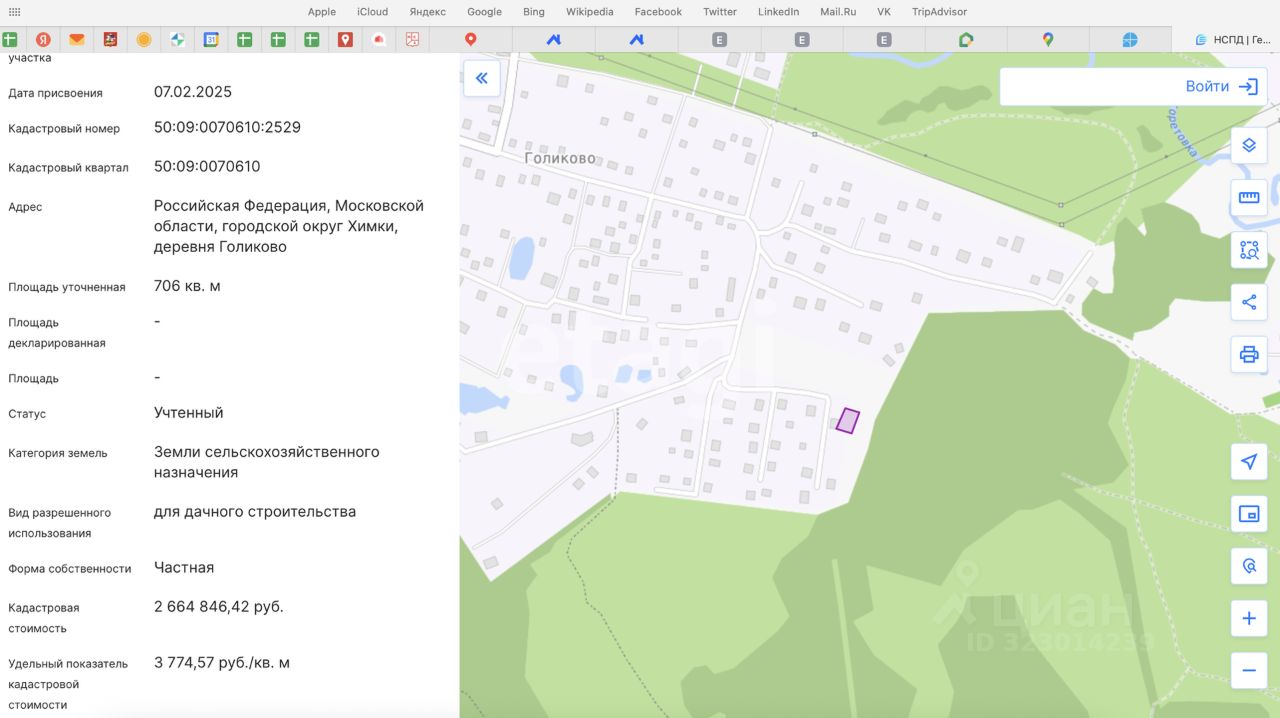This screenshot has height=718, width=1280.
Task: Open the map layers selector
Action: [1248, 145]
